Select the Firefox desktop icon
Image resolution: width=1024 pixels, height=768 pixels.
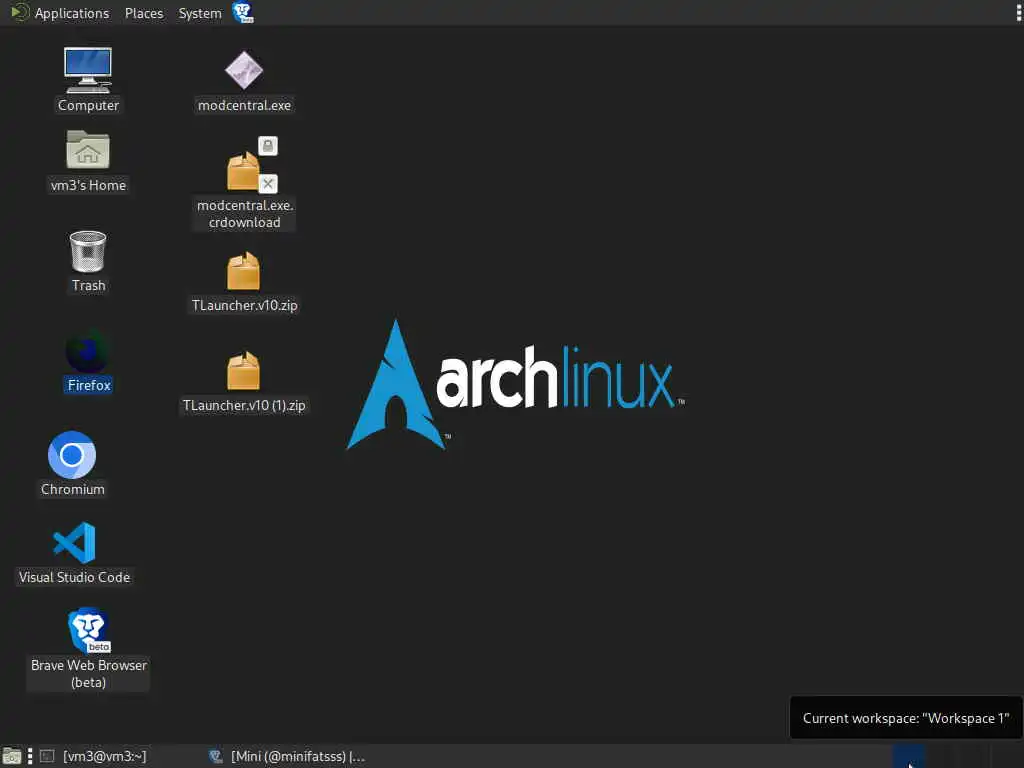click(x=88, y=351)
